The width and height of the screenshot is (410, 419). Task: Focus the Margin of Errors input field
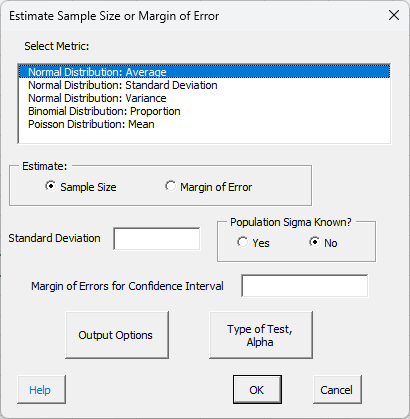coord(305,286)
